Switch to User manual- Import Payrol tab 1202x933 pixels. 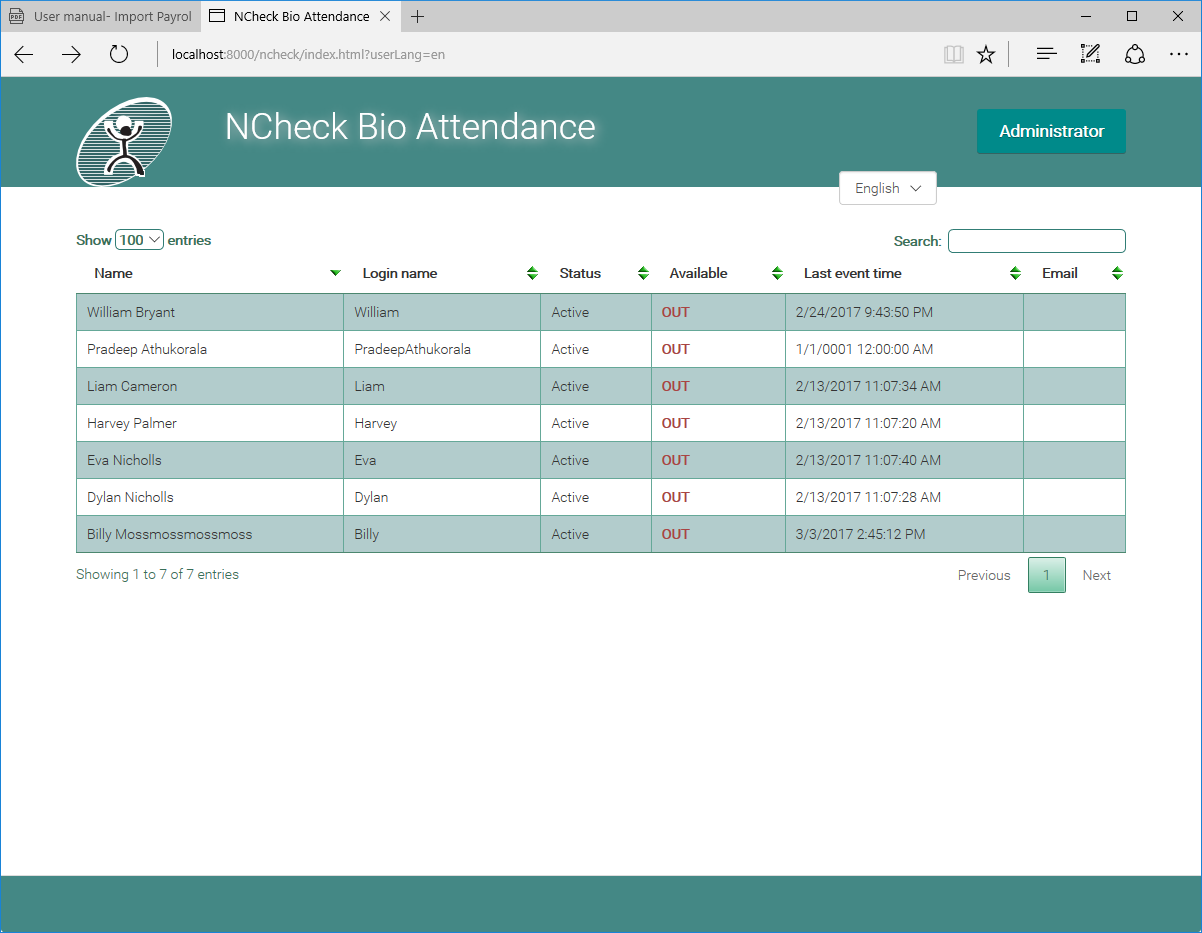coord(100,16)
